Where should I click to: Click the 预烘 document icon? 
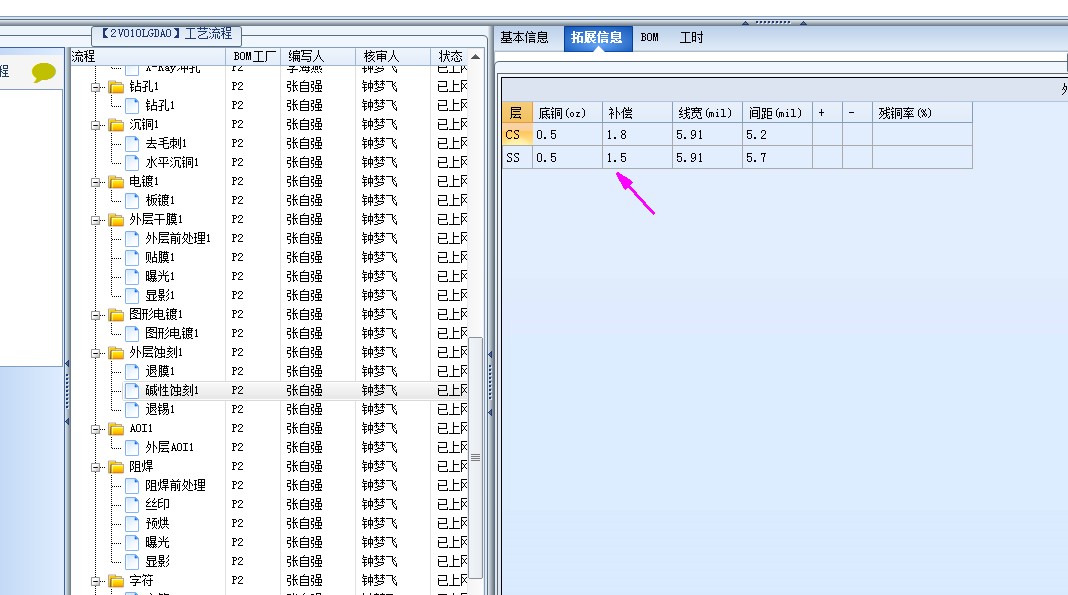[132, 524]
